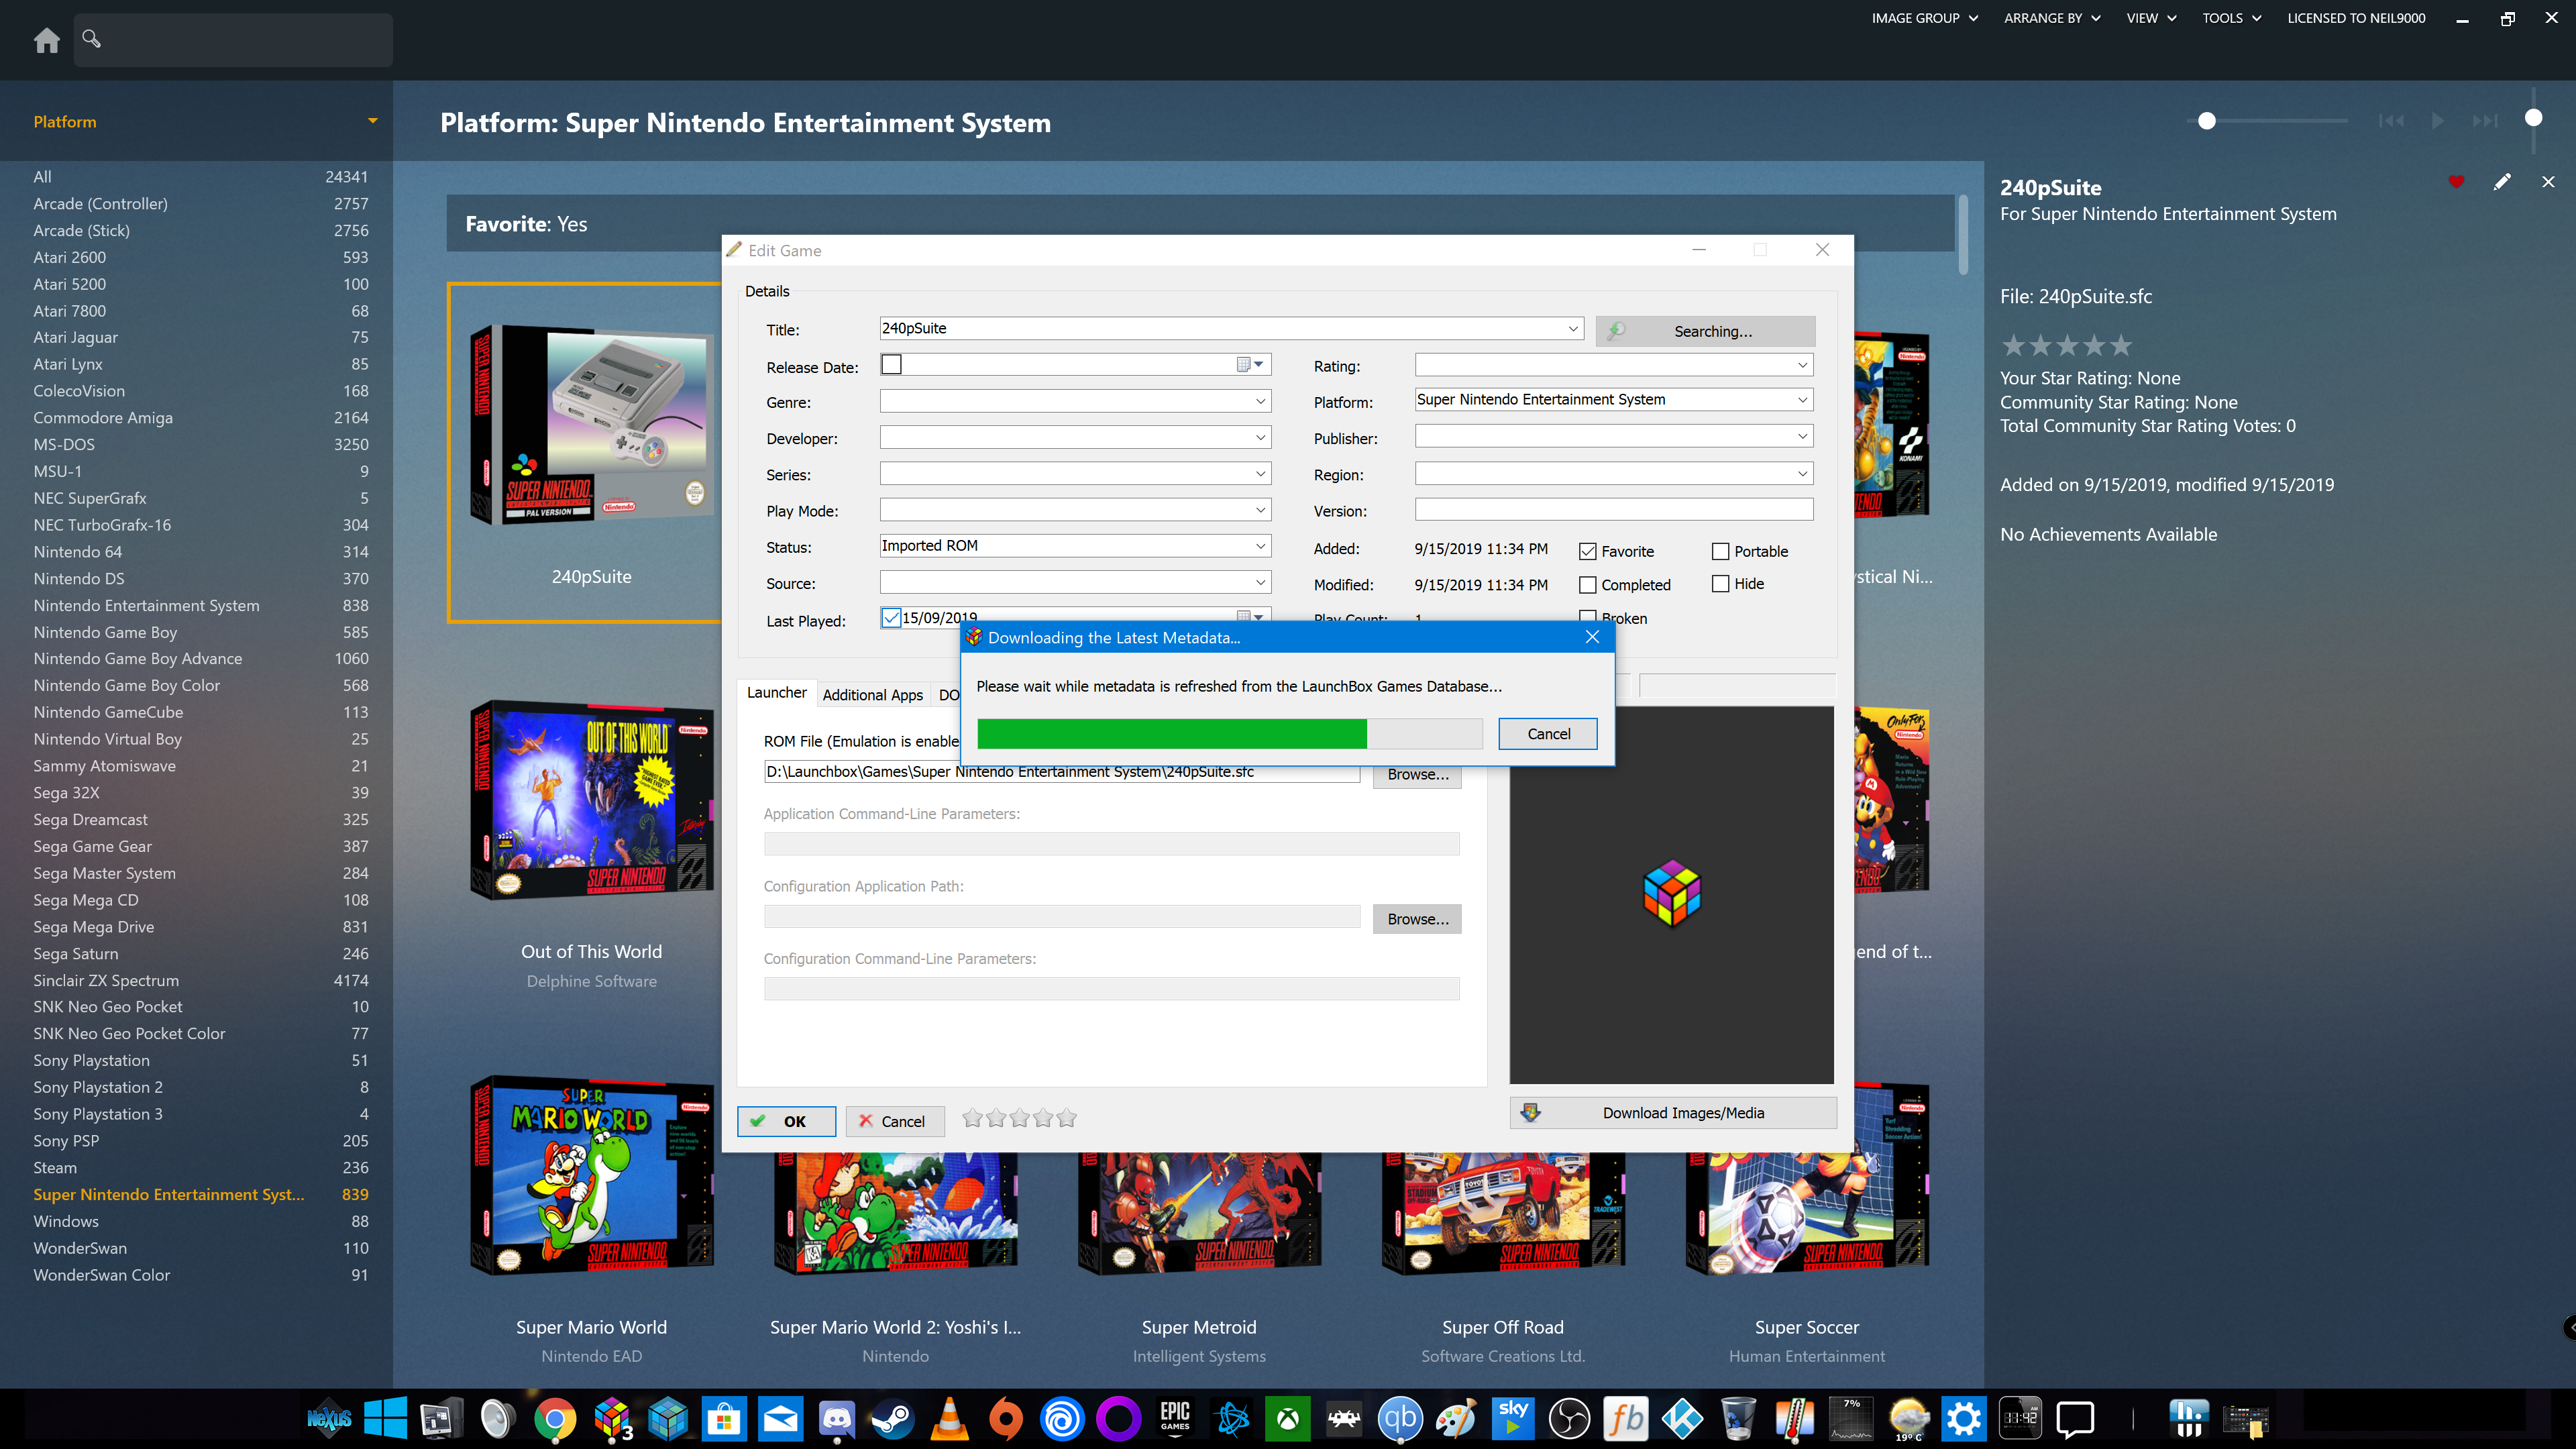Expand the Genre dropdown

click(1260, 401)
